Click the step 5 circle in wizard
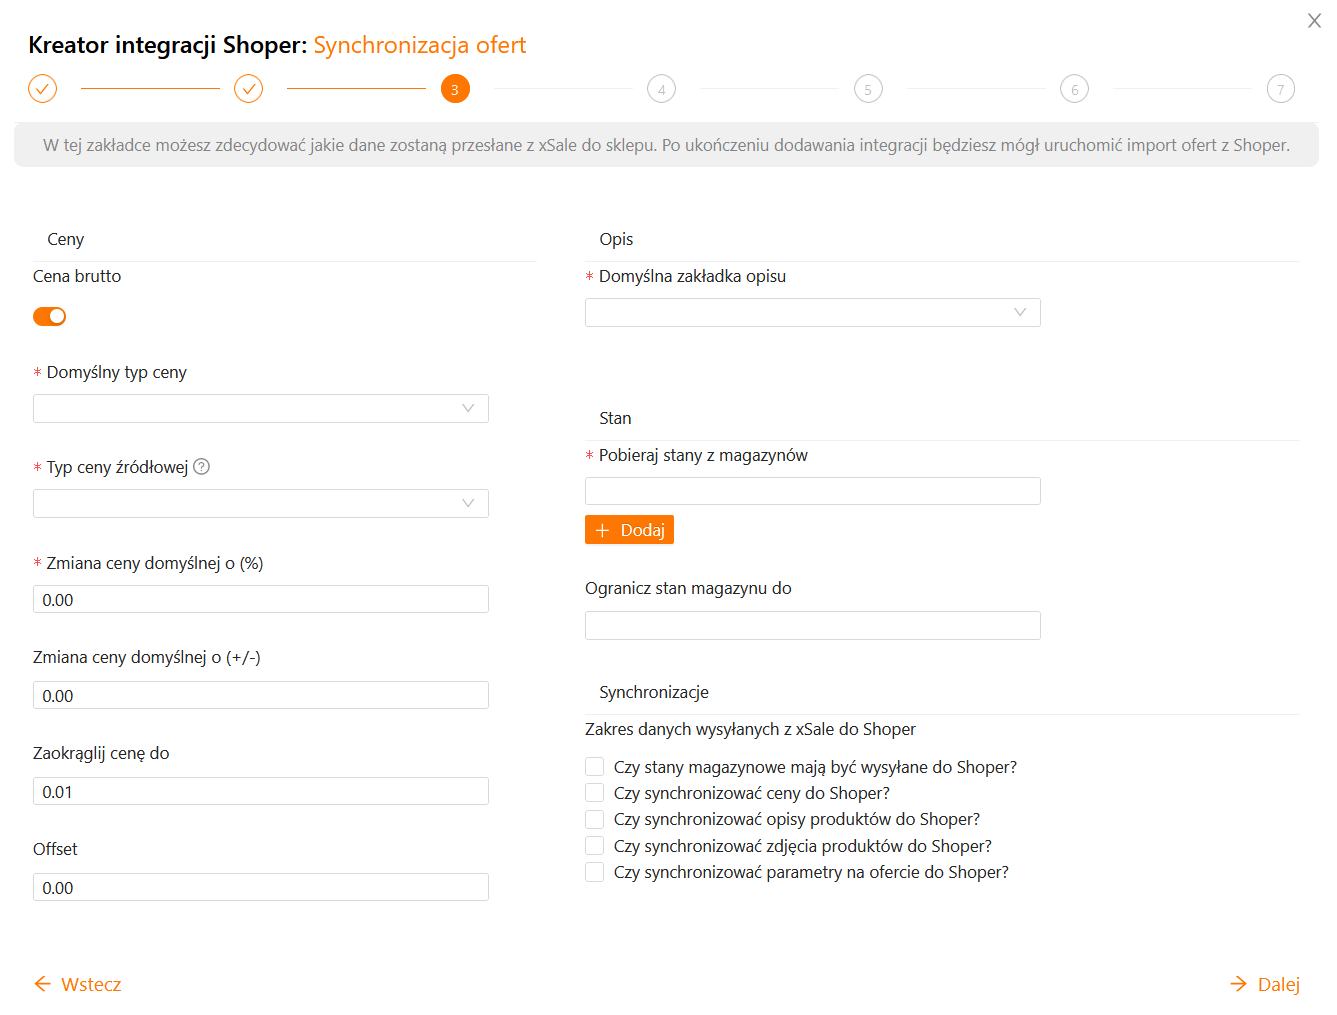1337x1015 pixels. coord(868,89)
